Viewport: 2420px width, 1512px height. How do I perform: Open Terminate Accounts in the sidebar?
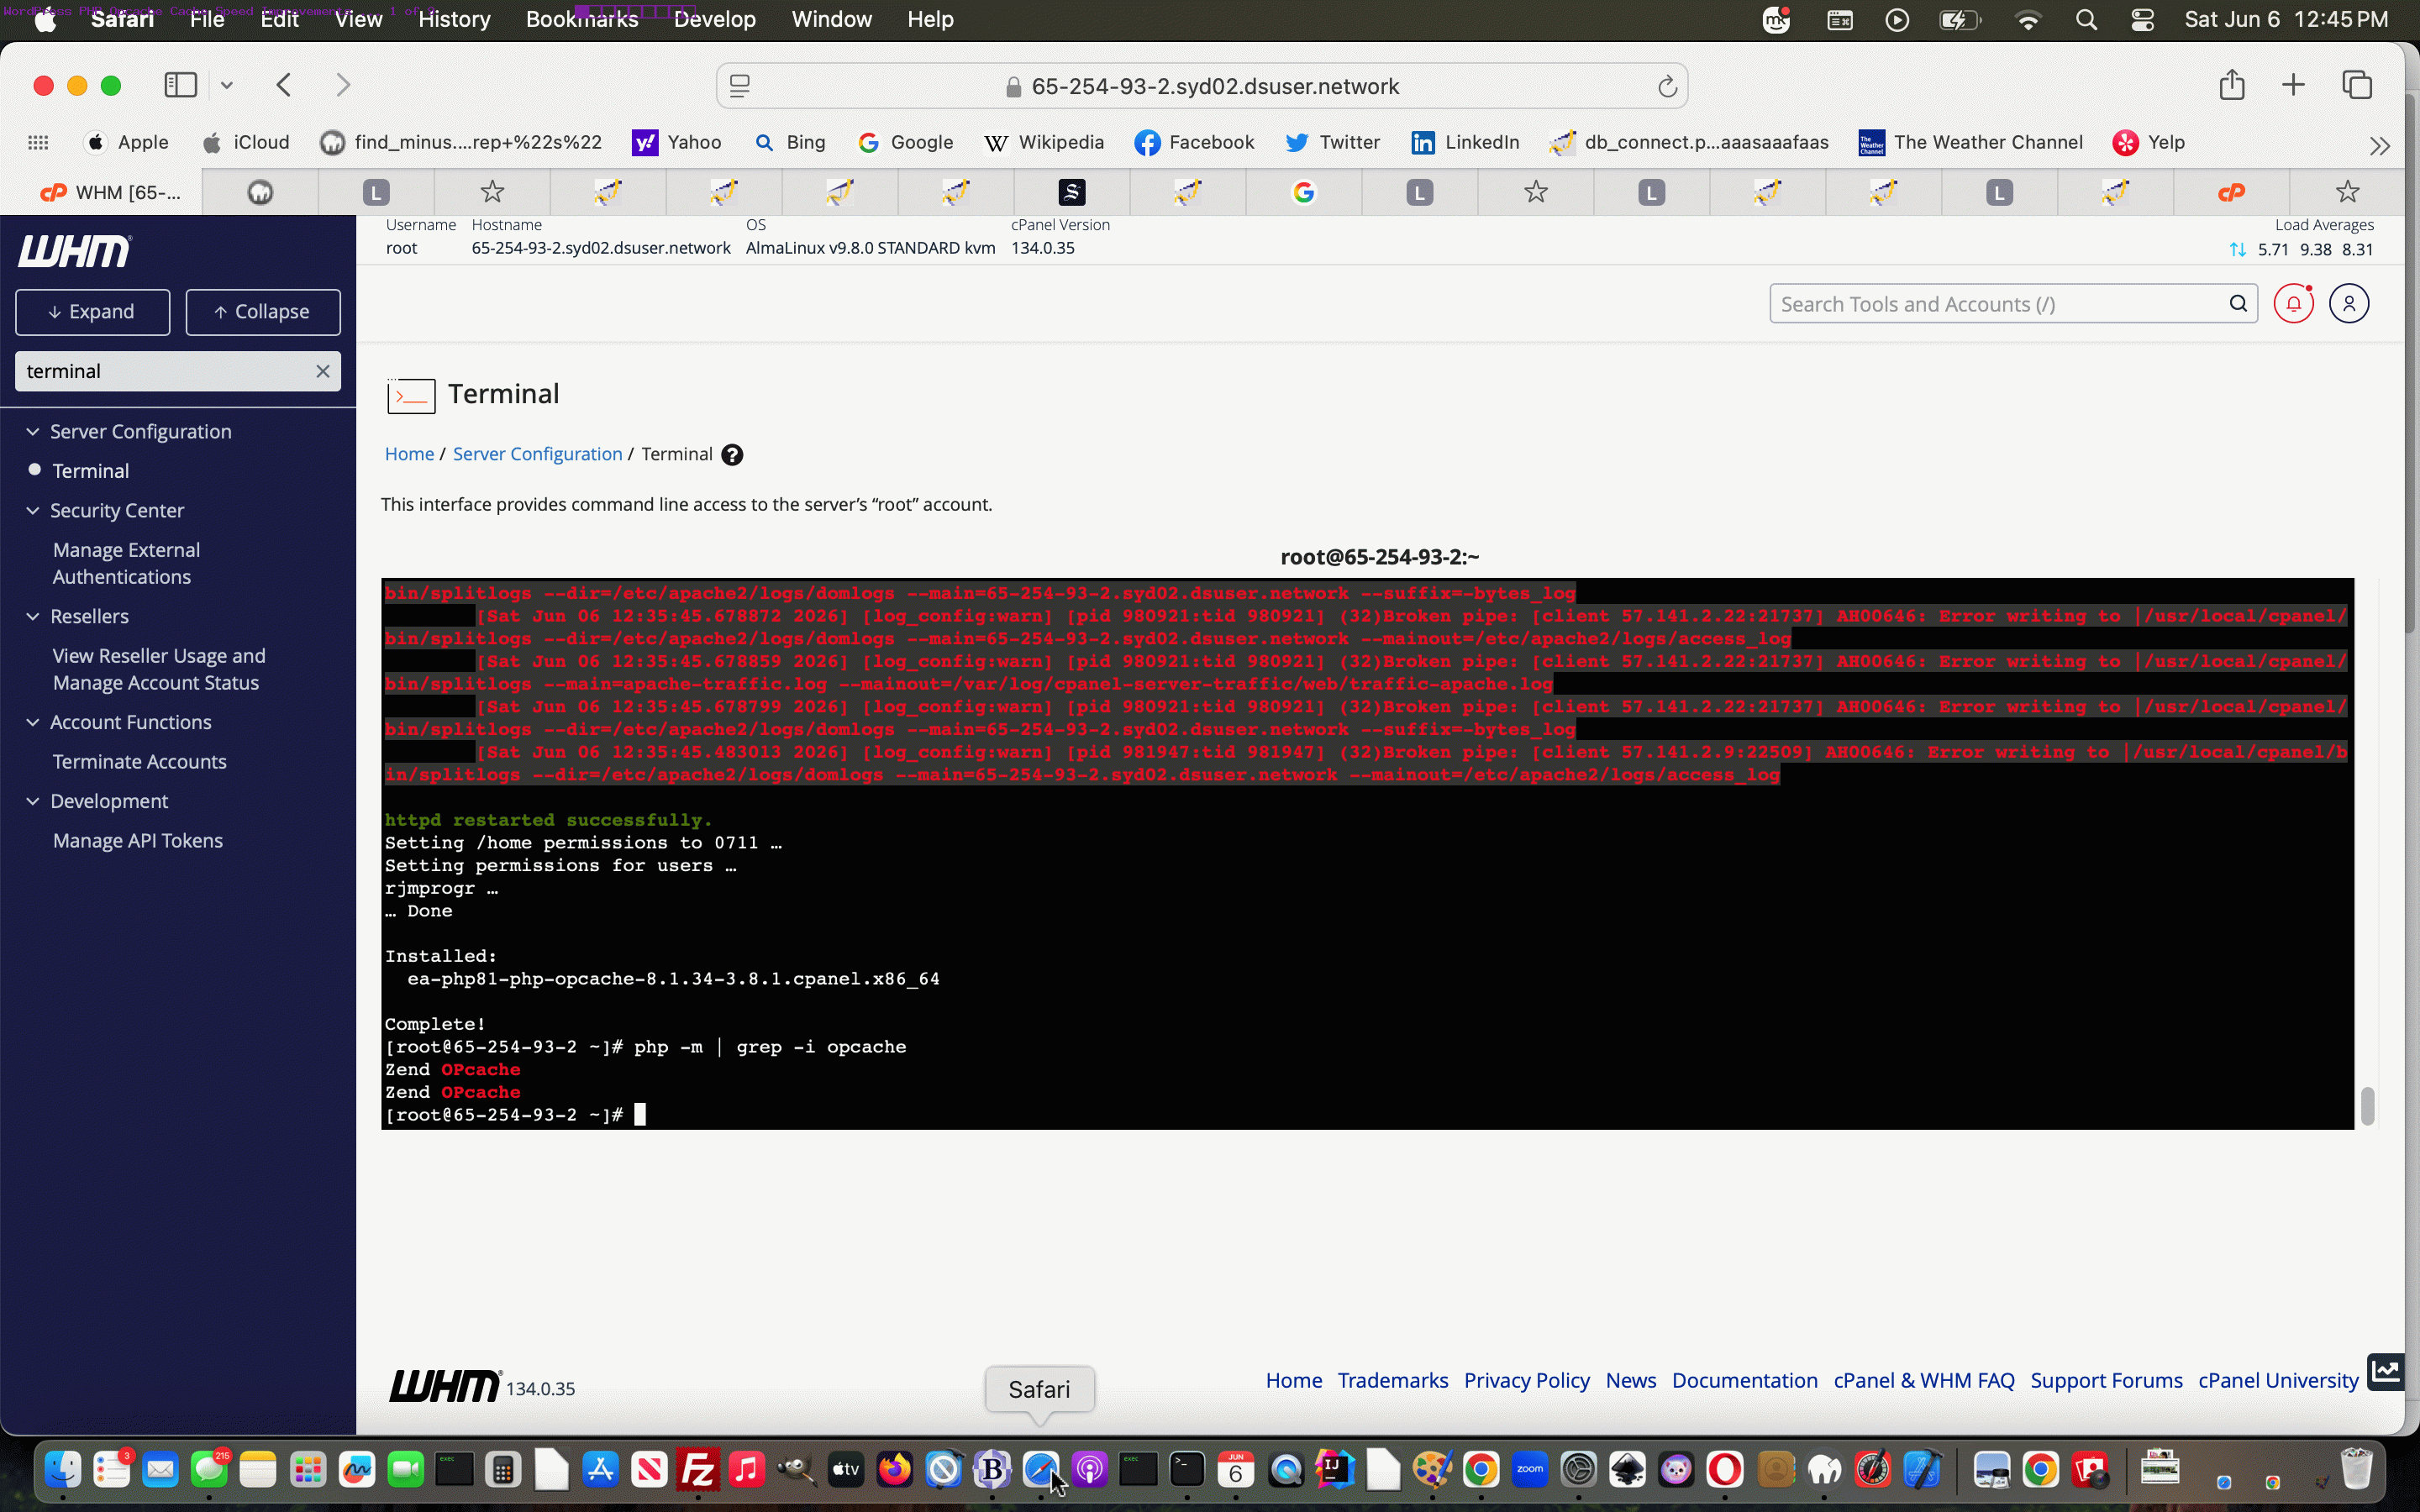140,761
